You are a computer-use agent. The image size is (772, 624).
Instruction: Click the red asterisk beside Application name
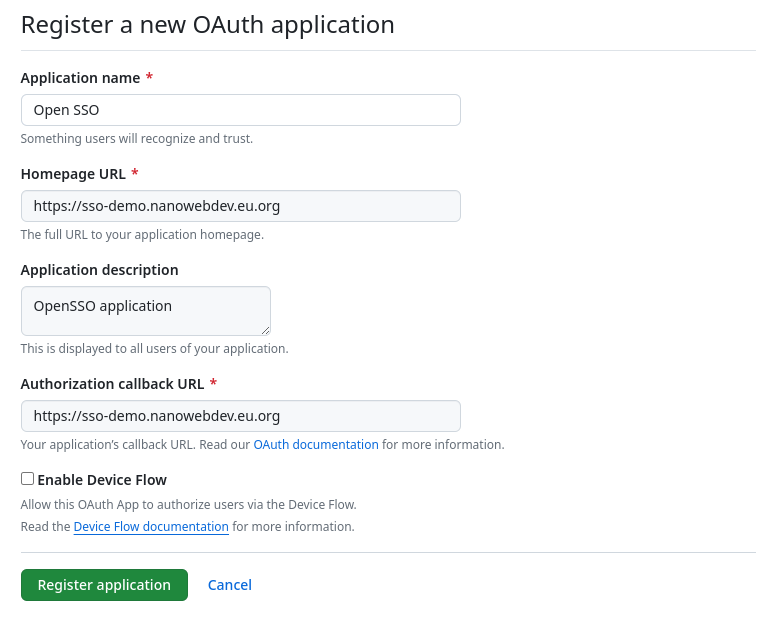point(149,78)
